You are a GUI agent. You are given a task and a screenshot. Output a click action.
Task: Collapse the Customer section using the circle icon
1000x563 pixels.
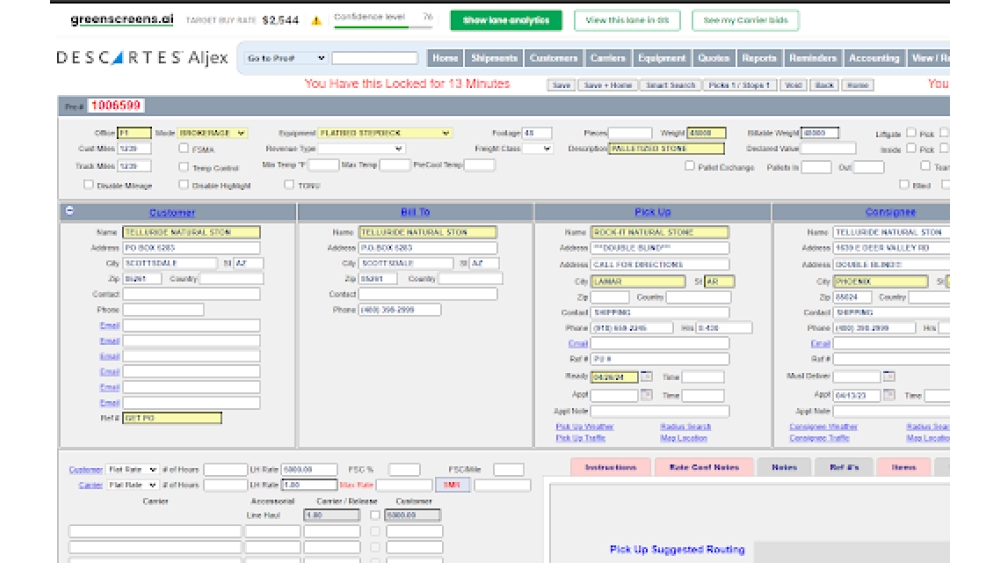[69, 211]
